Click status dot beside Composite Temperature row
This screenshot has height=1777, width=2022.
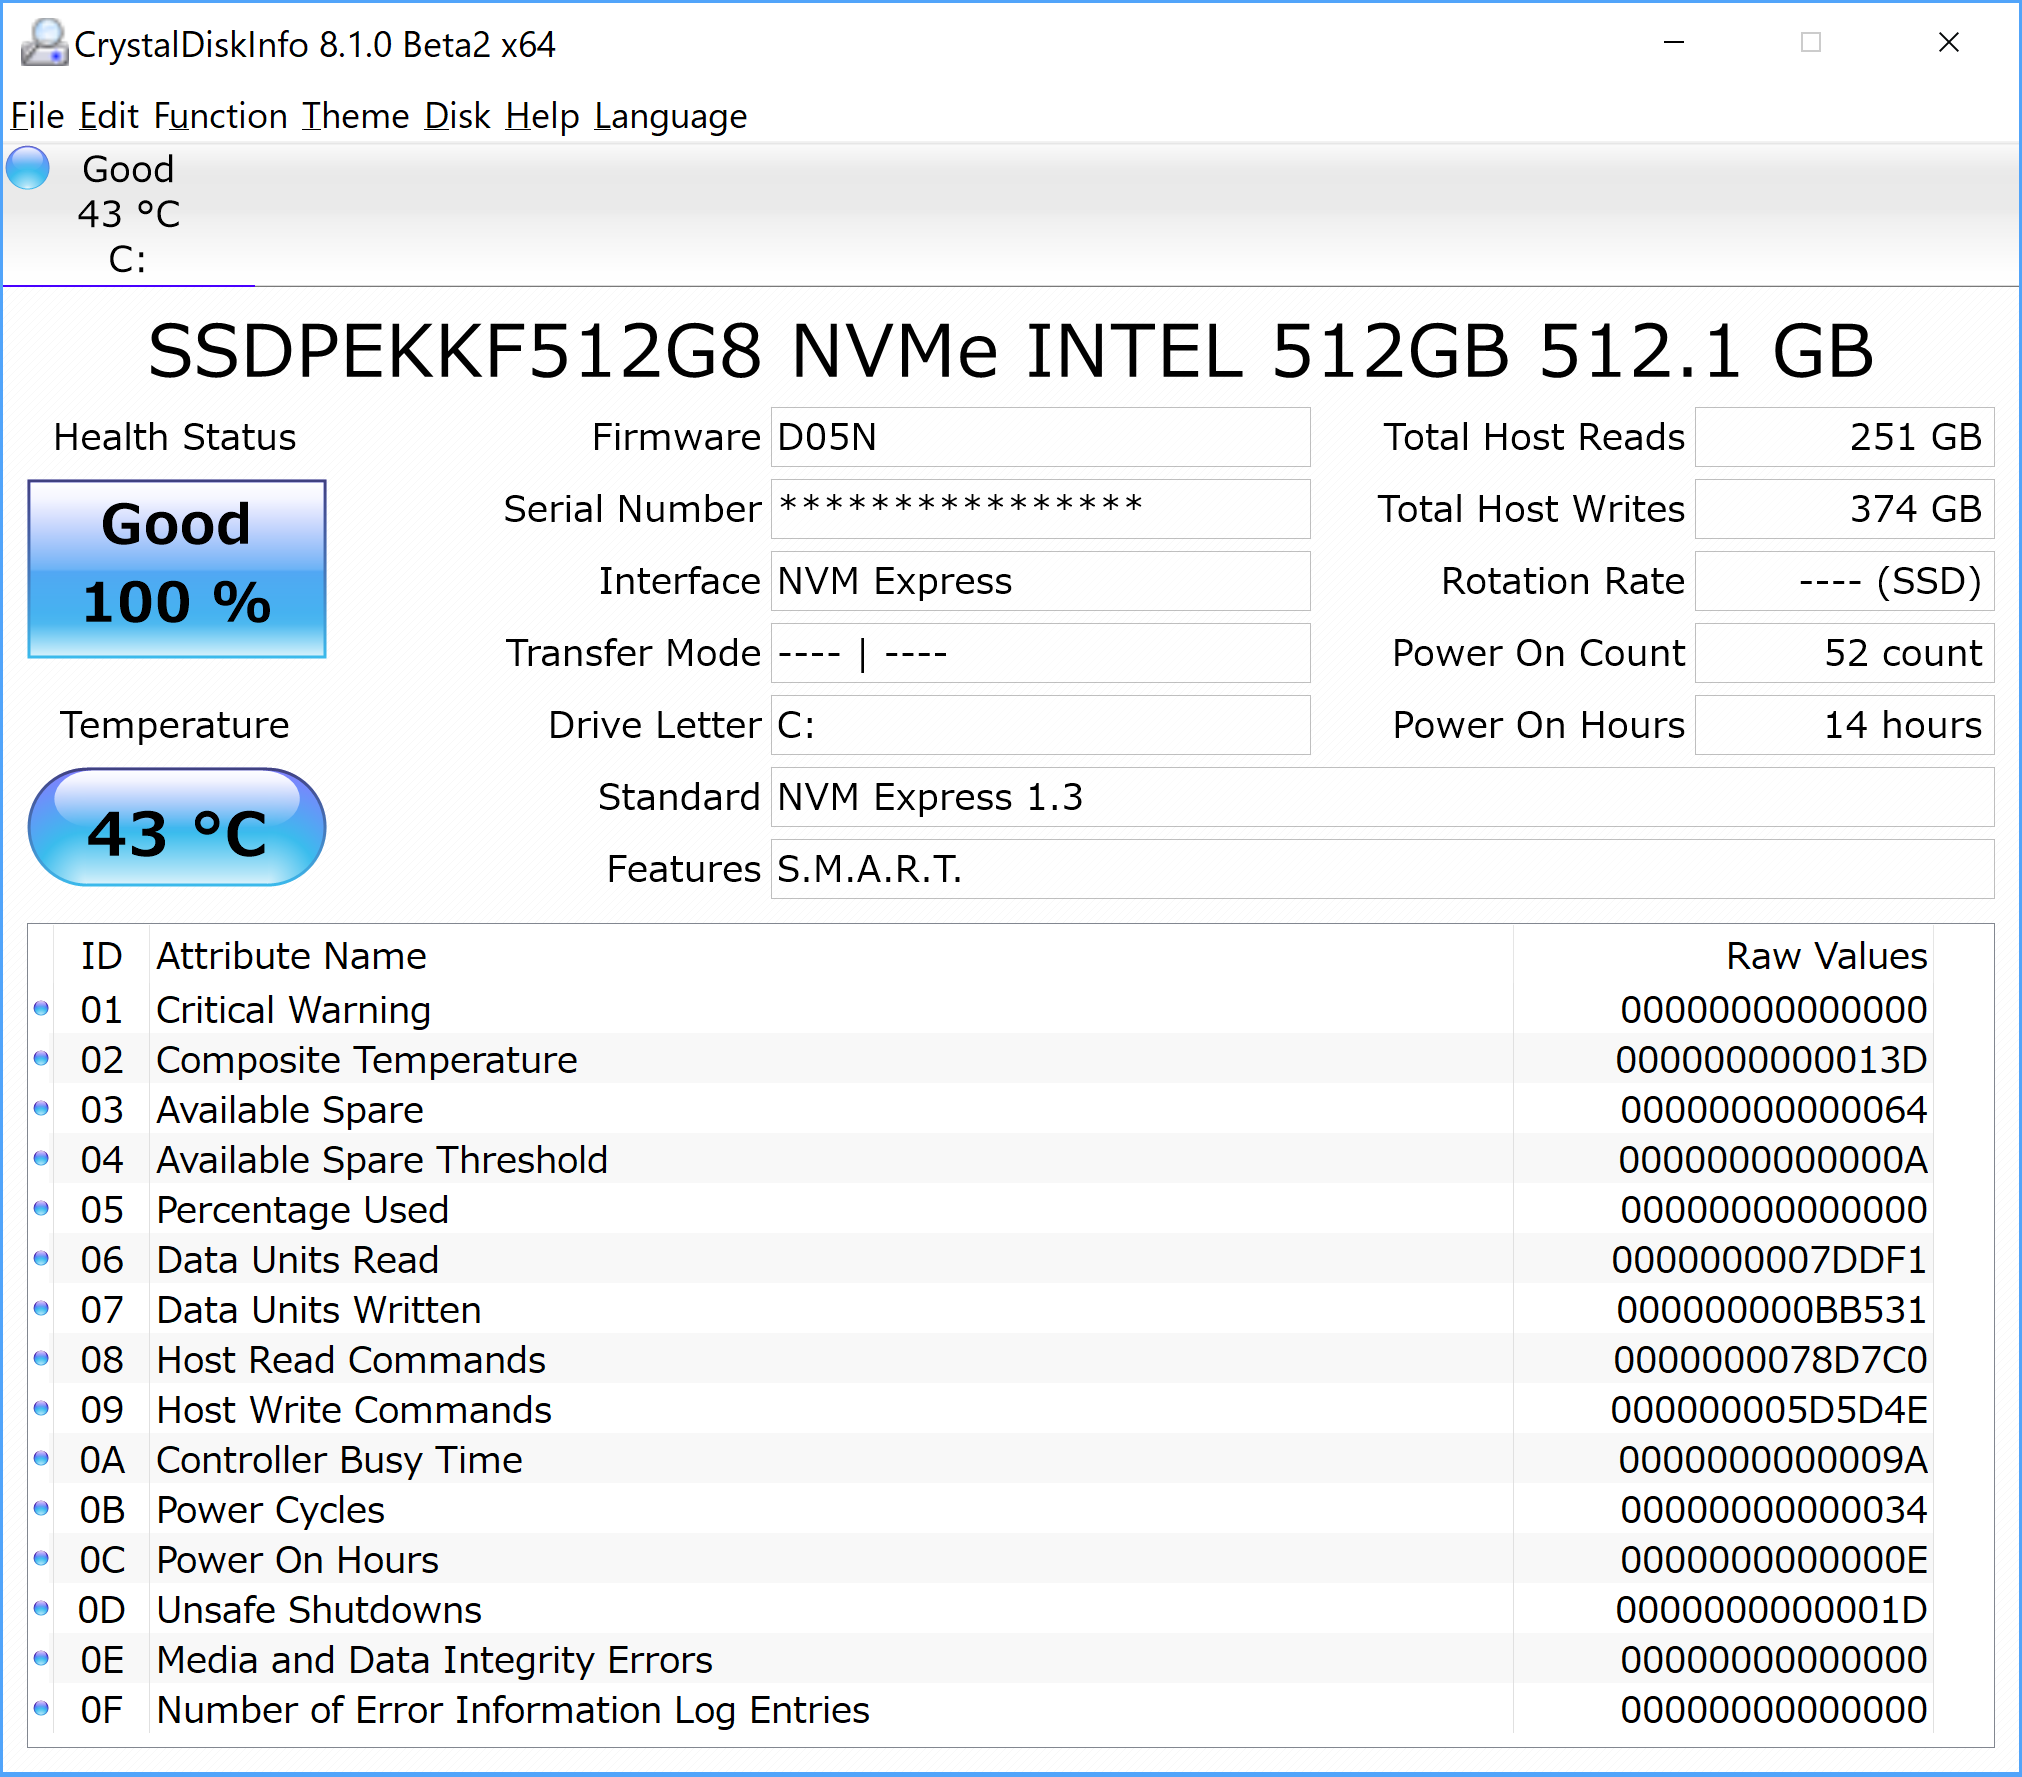pyautogui.click(x=41, y=1058)
